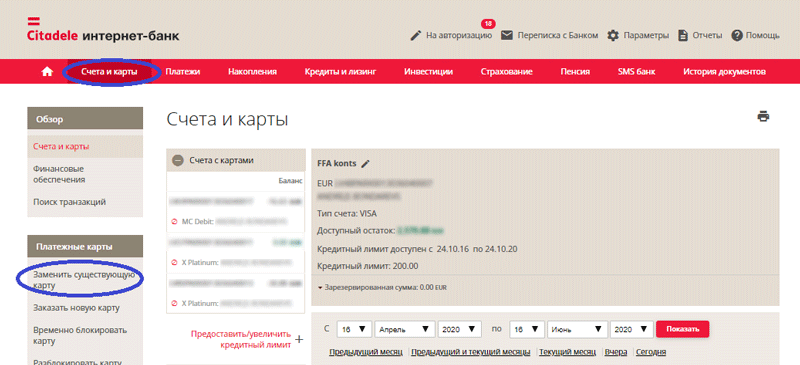Open Счета и карты in sidebar
The image size is (800, 365).
click(x=61, y=147)
